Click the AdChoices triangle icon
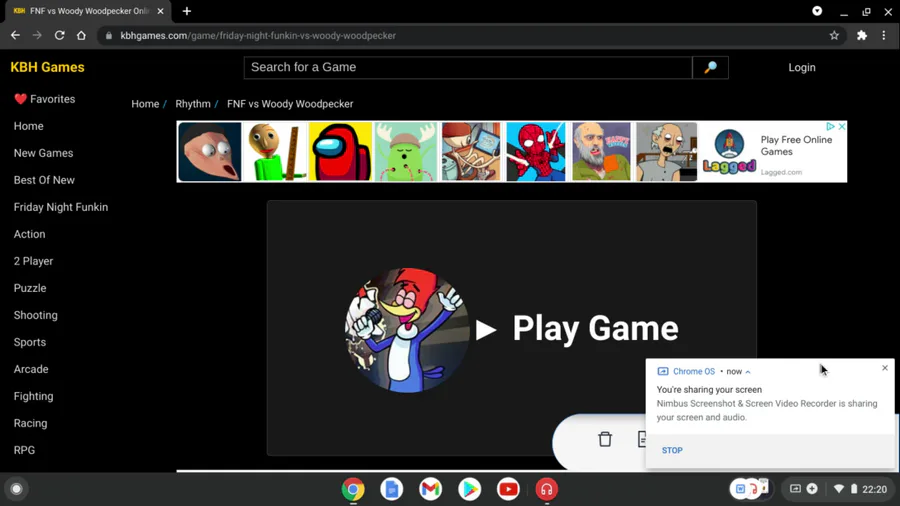This screenshot has width=900, height=506. [x=830, y=126]
